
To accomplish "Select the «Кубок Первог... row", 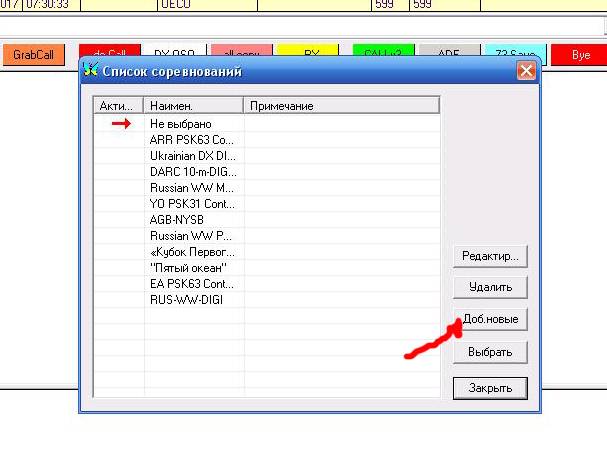I will (266, 252).
